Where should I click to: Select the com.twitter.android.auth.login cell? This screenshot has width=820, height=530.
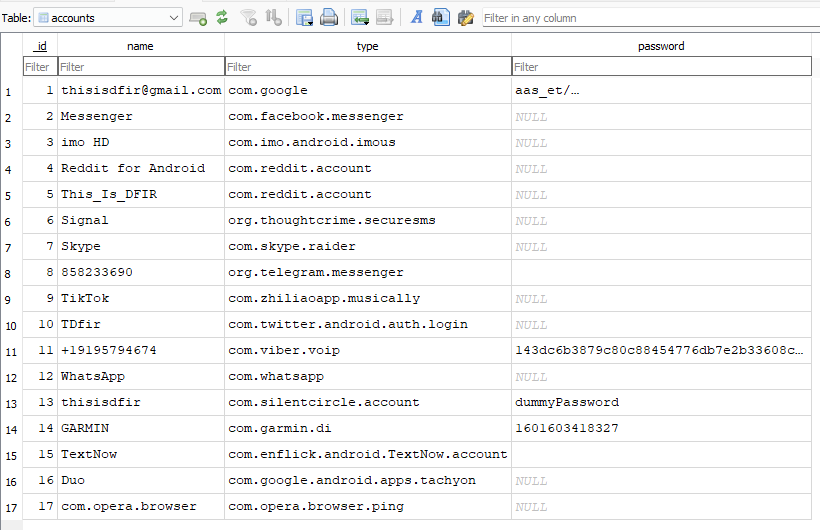[368, 324]
